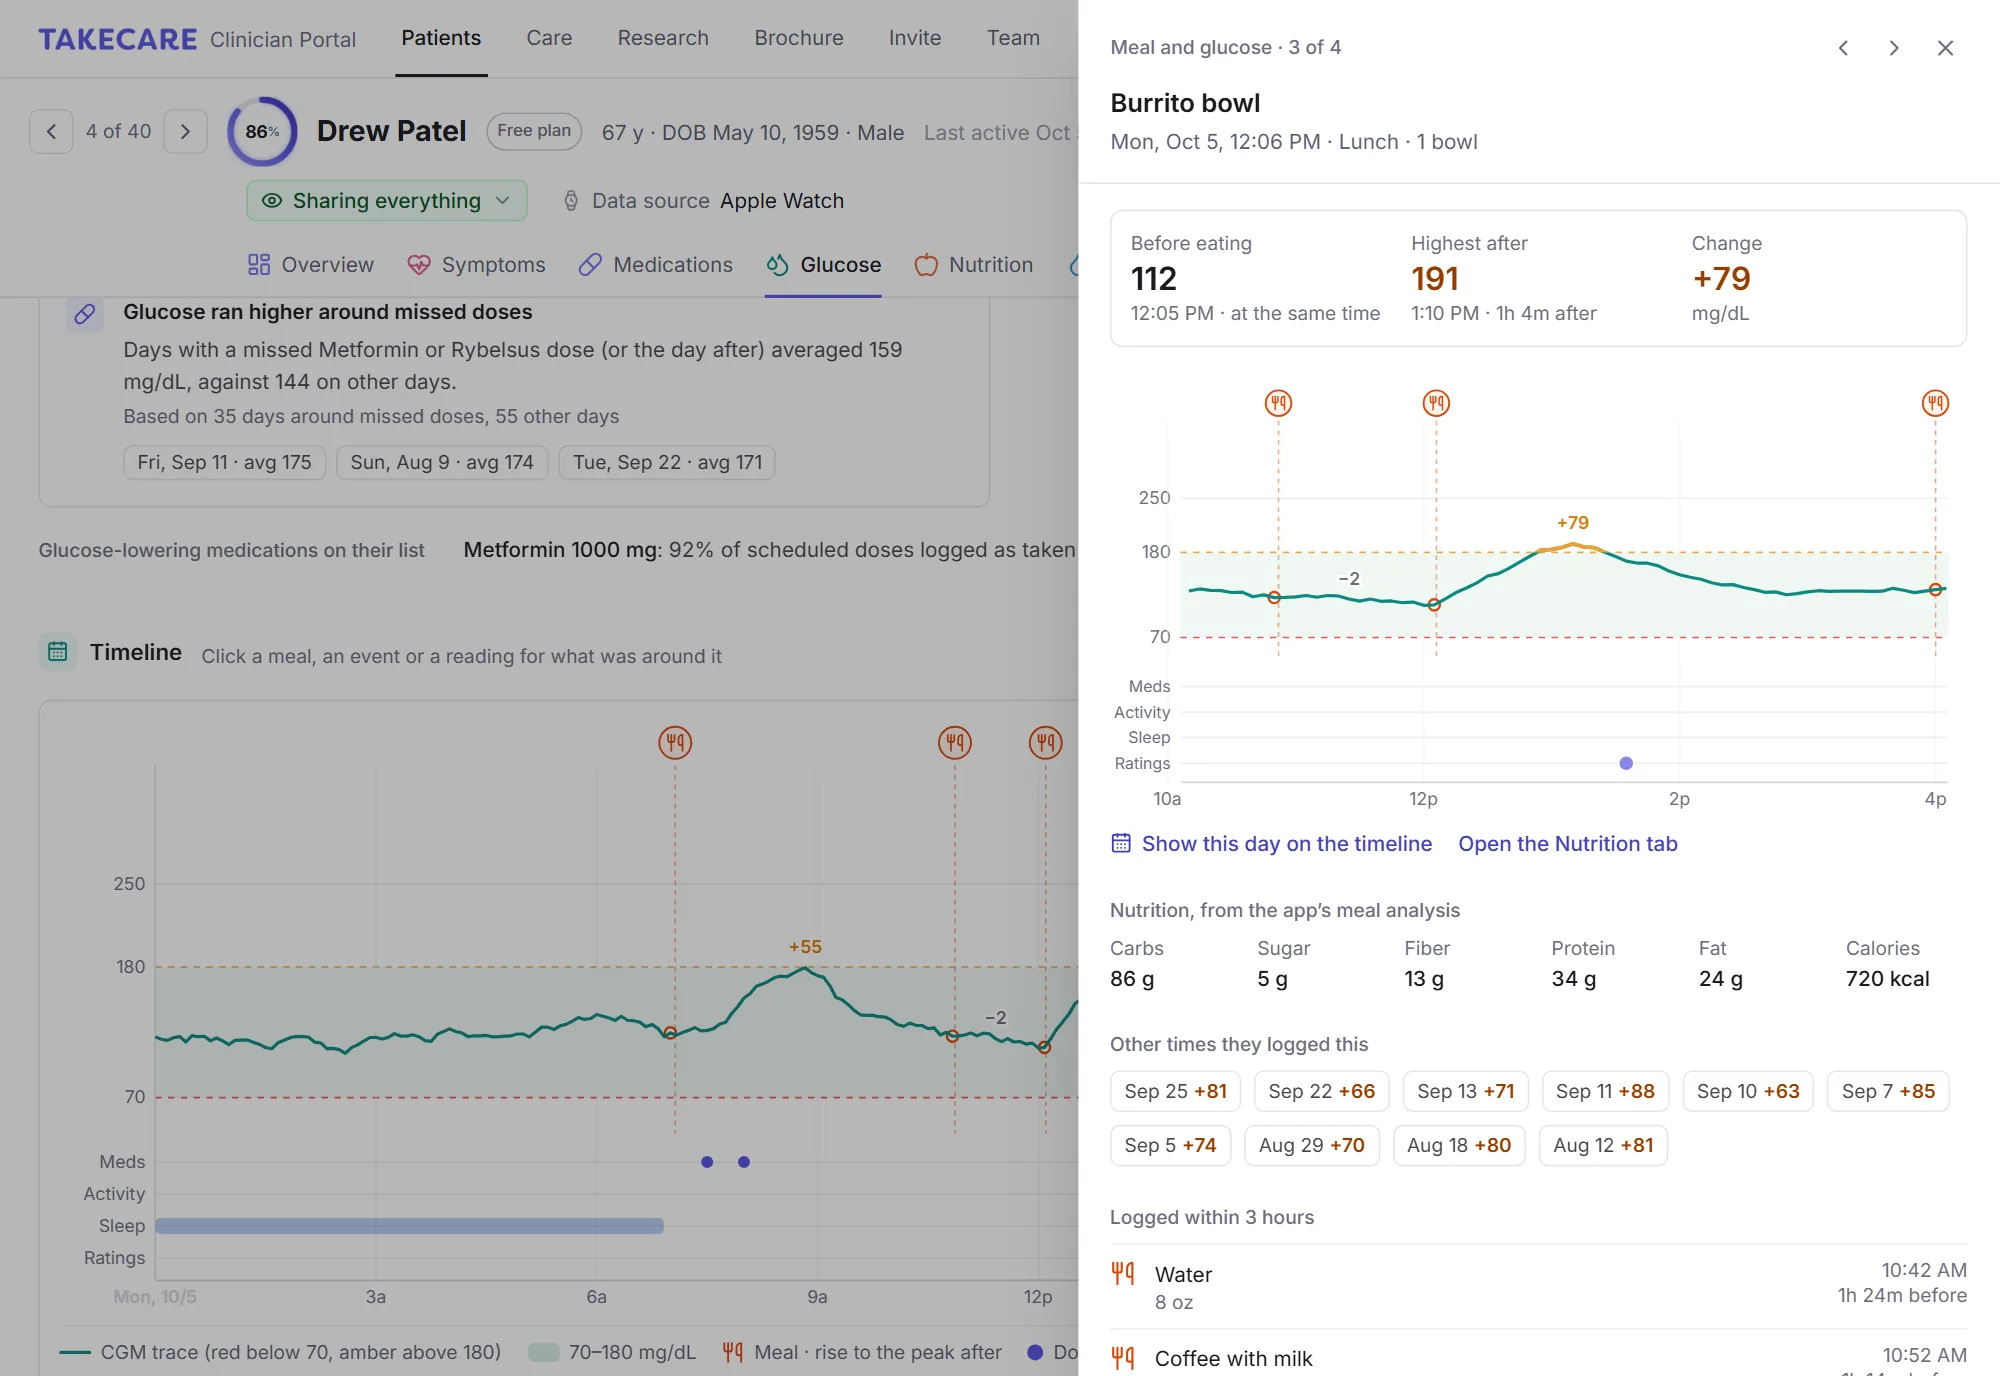The width and height of the screenshot is (2000, 1376).
Task: Go to next meal in side panel
Action: (1893, 48)
